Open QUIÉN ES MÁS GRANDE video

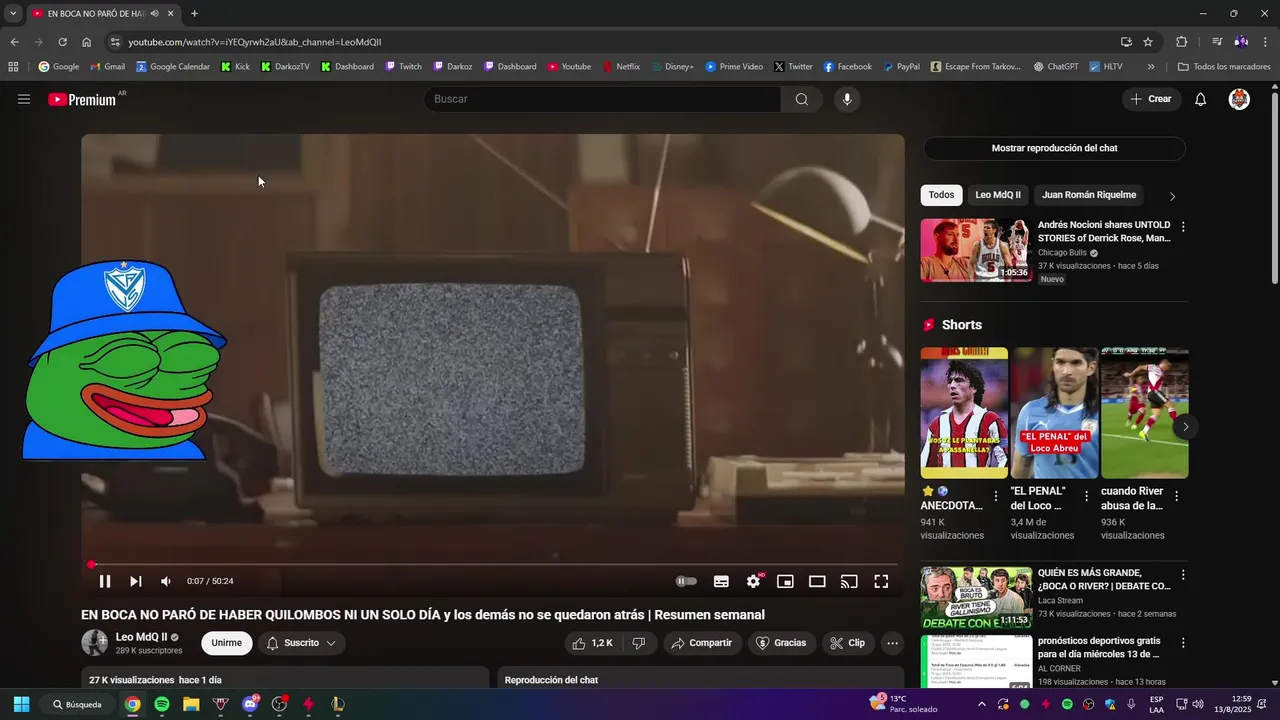click(976, 598)
